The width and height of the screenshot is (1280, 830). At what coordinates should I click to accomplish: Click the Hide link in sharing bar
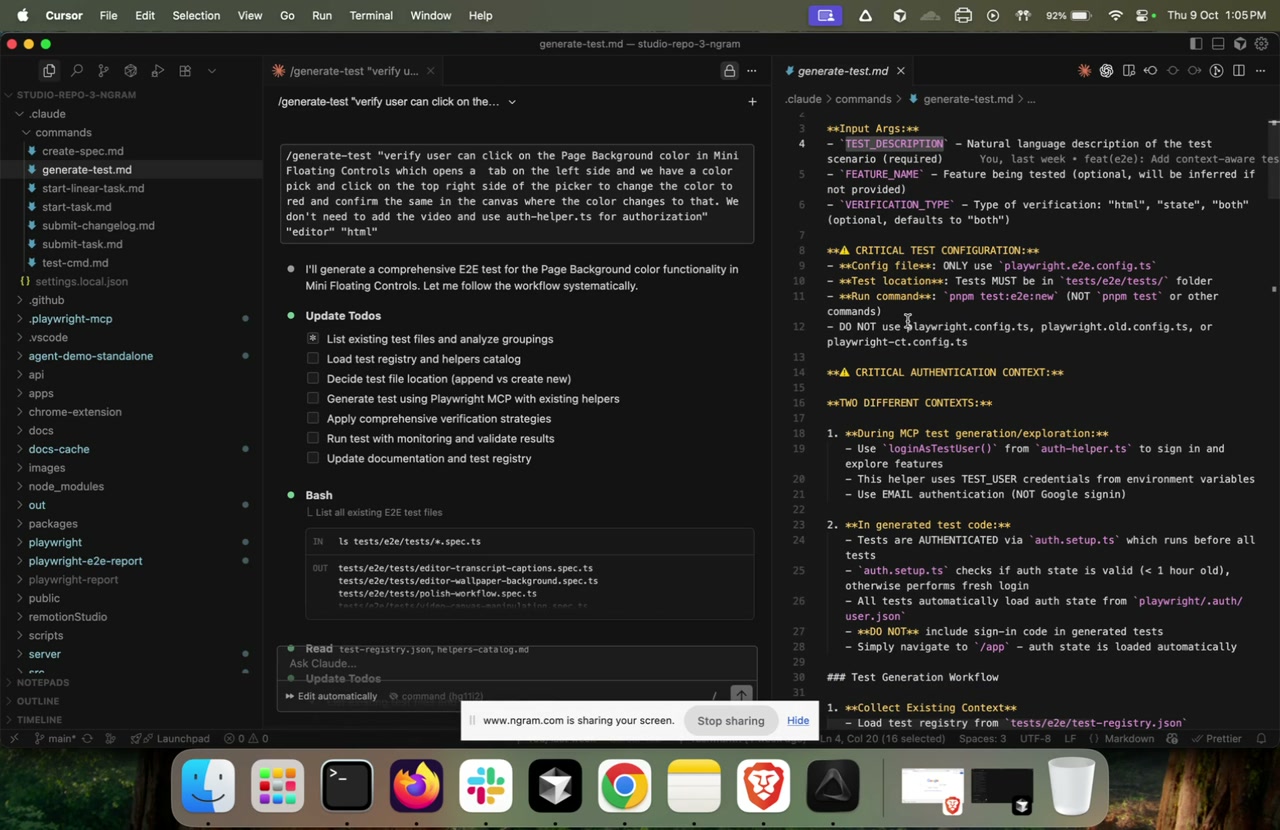(798, 721)
